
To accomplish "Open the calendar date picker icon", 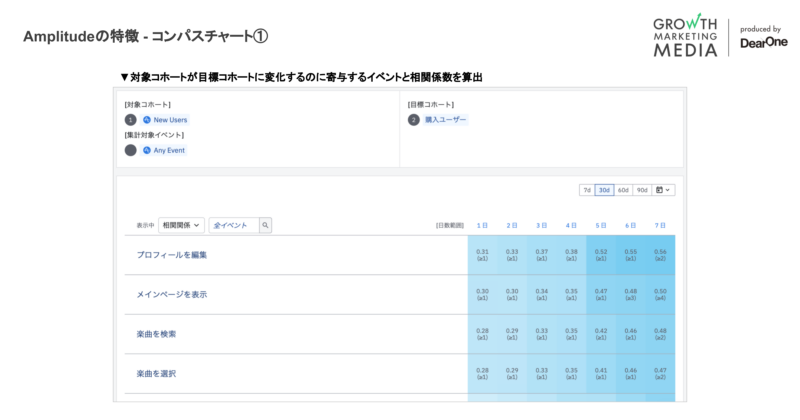I will 663,190.
